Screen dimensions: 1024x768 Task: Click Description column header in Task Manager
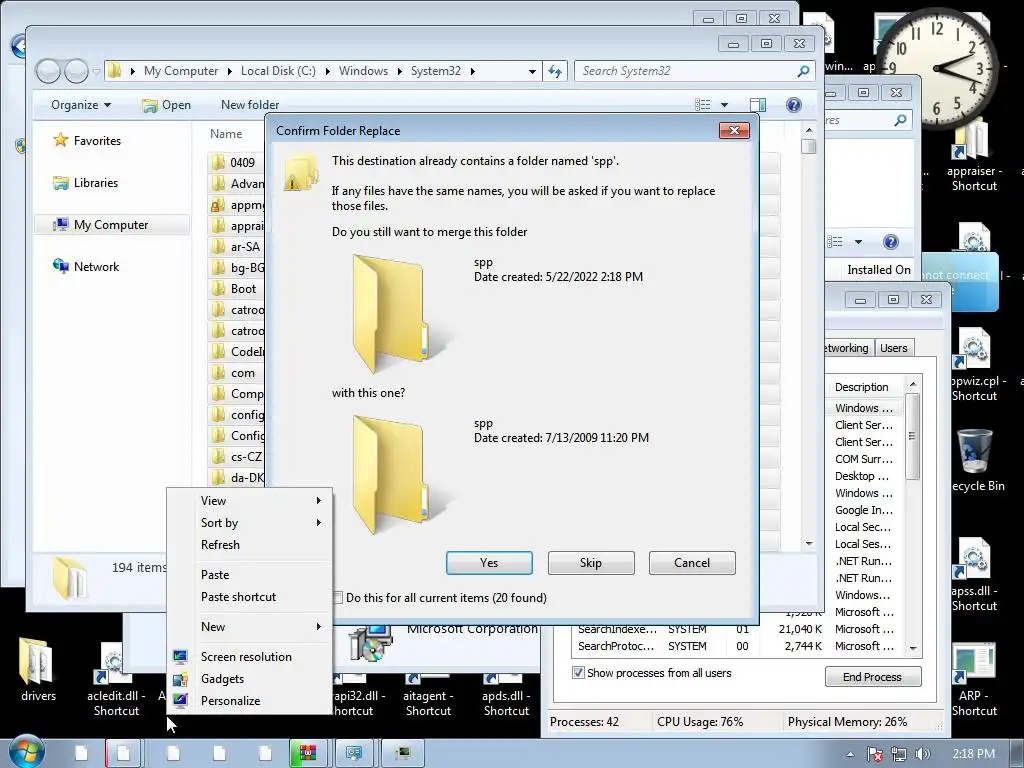click(x=862, y=387)
